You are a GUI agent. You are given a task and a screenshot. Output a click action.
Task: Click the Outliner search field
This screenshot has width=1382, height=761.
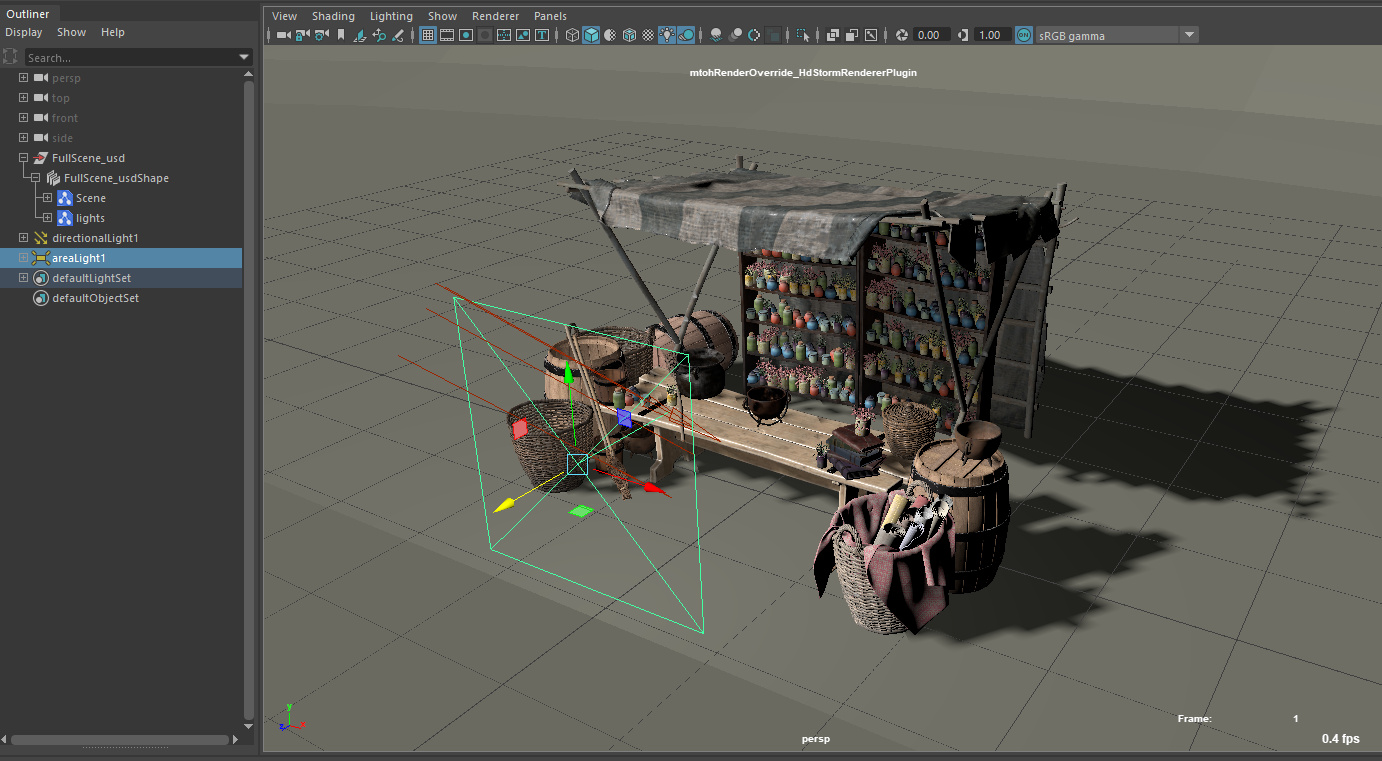tap(130, 58)
